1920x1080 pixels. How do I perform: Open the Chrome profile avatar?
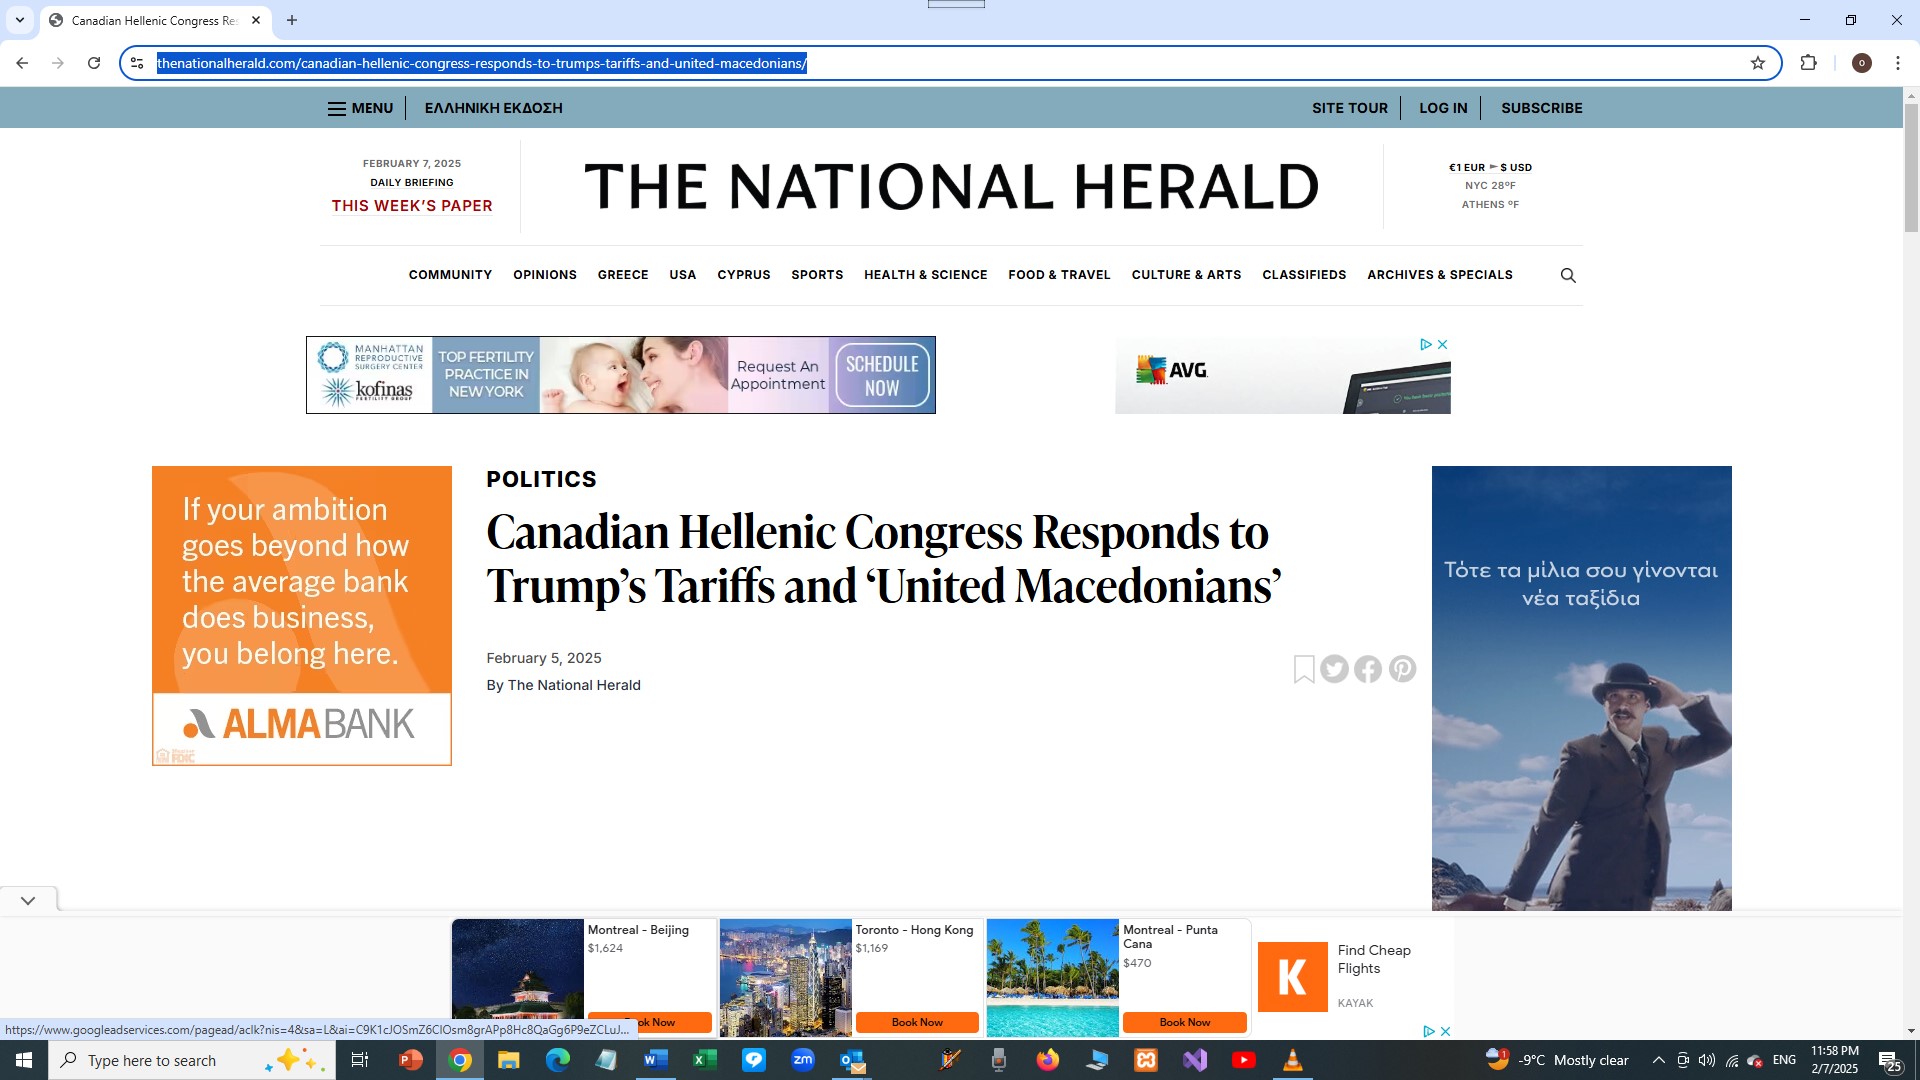click(1861, 63)
